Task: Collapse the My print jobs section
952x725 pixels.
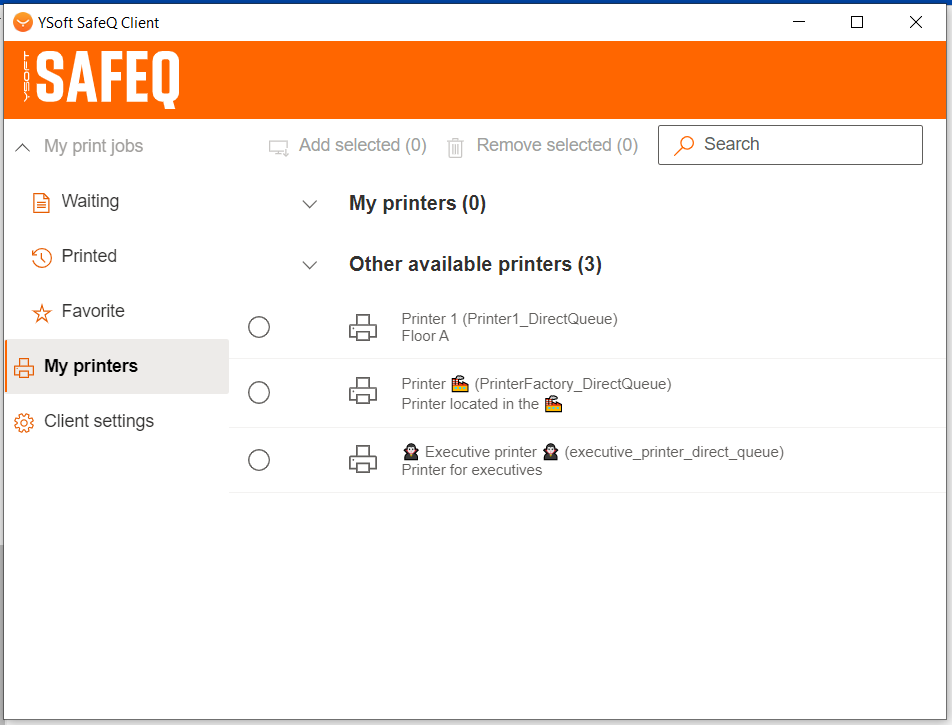Action: point(23,147)
